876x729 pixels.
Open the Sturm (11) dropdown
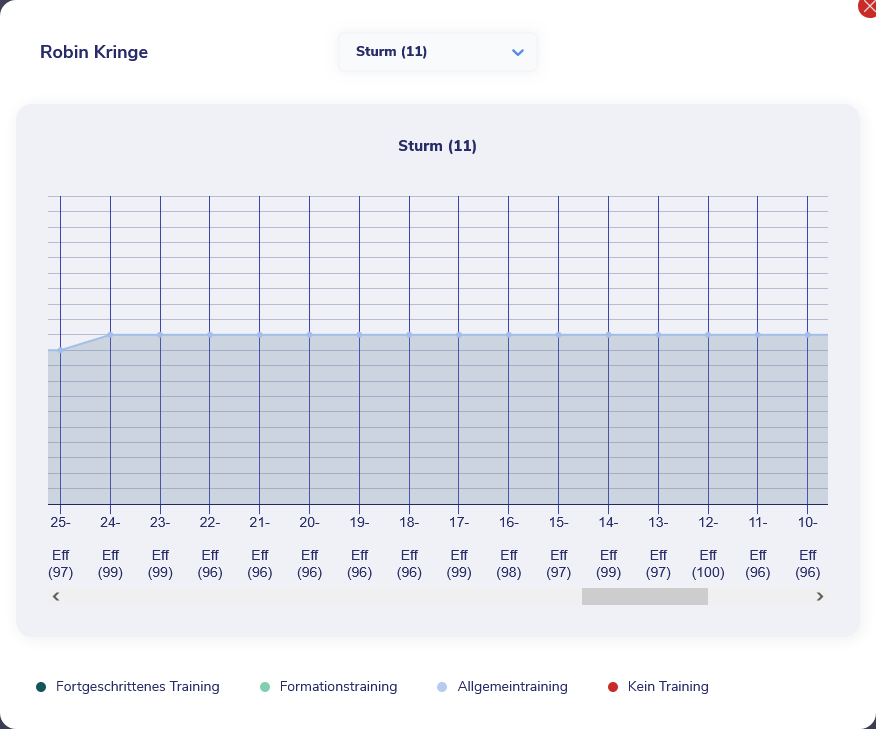pyautogui.click(x=438, y=52)
